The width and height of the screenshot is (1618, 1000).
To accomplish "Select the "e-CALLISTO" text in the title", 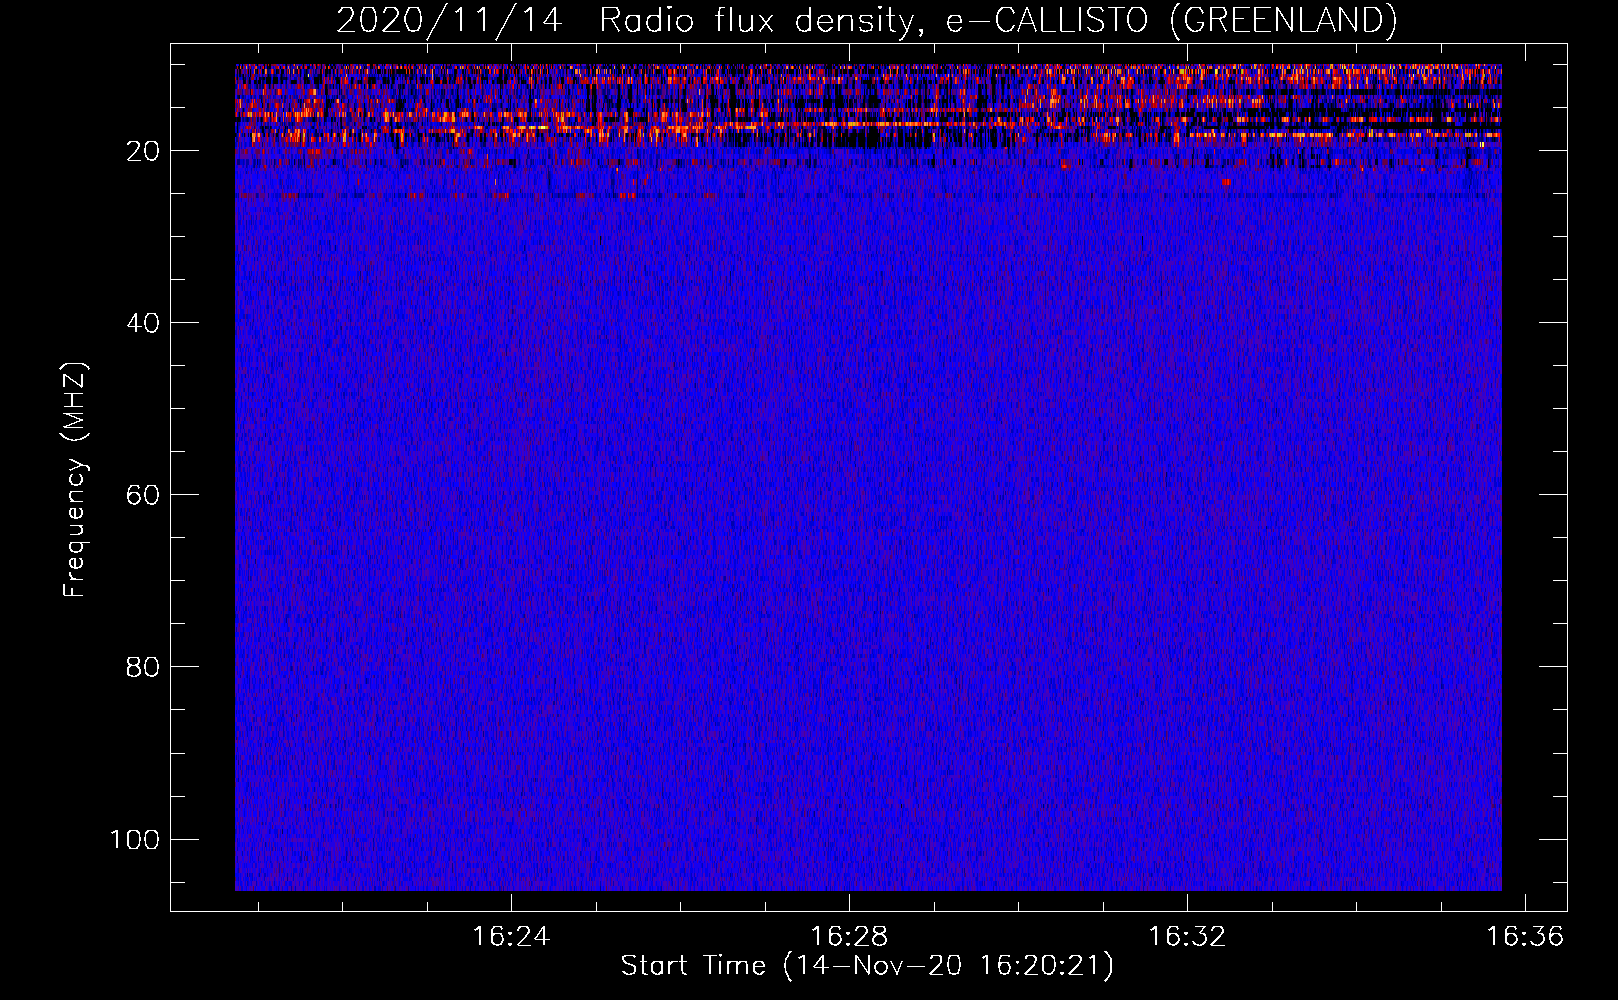I will click(x=1047, y=21).
